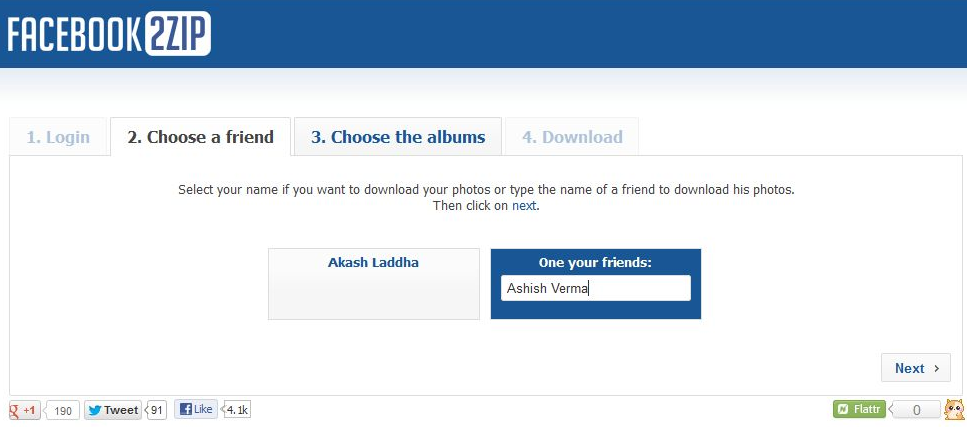Go back to the 1. Login tab

pos(58,137)
